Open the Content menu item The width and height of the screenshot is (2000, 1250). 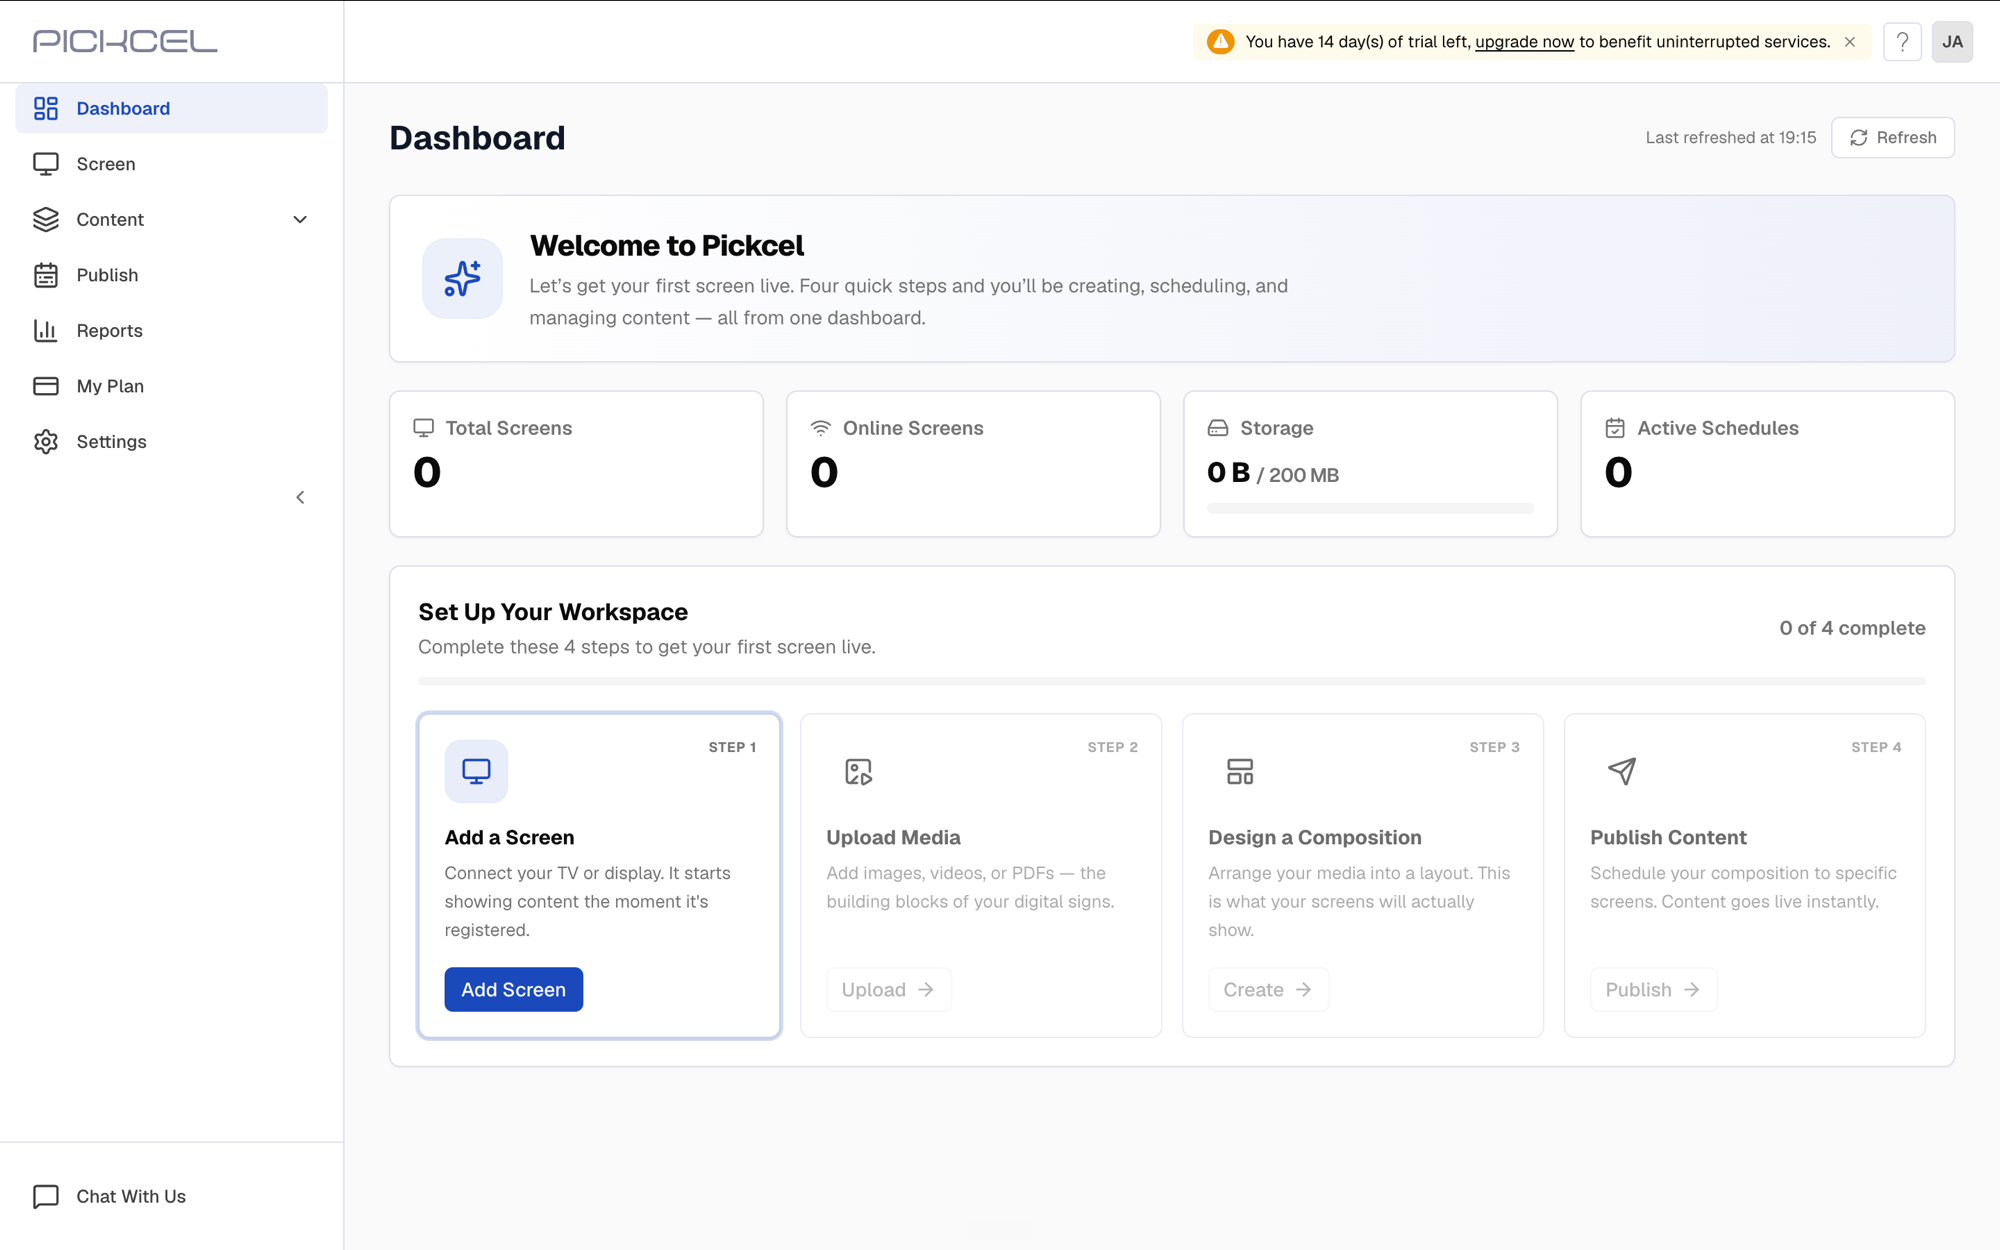(x=172, y=219)
